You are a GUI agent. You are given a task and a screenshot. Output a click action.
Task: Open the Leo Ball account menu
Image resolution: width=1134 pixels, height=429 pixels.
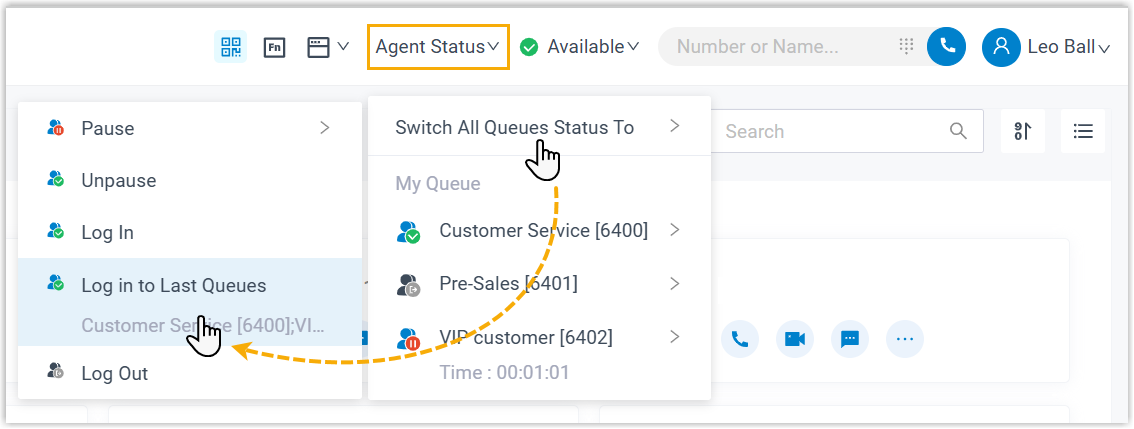coord(1046,46)
